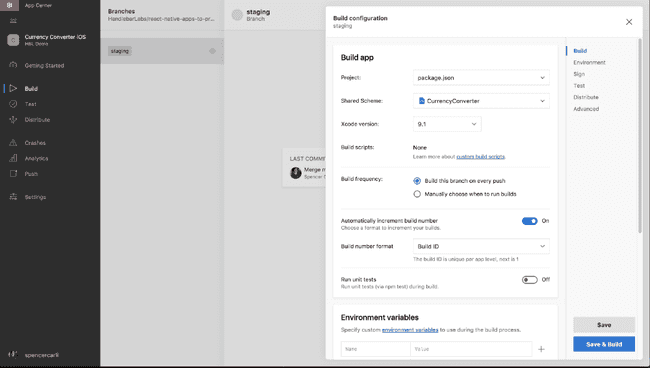Open the Crashes warning triangle icon
The width and height of the screenshot is (650, 368).
click(13, 143)
